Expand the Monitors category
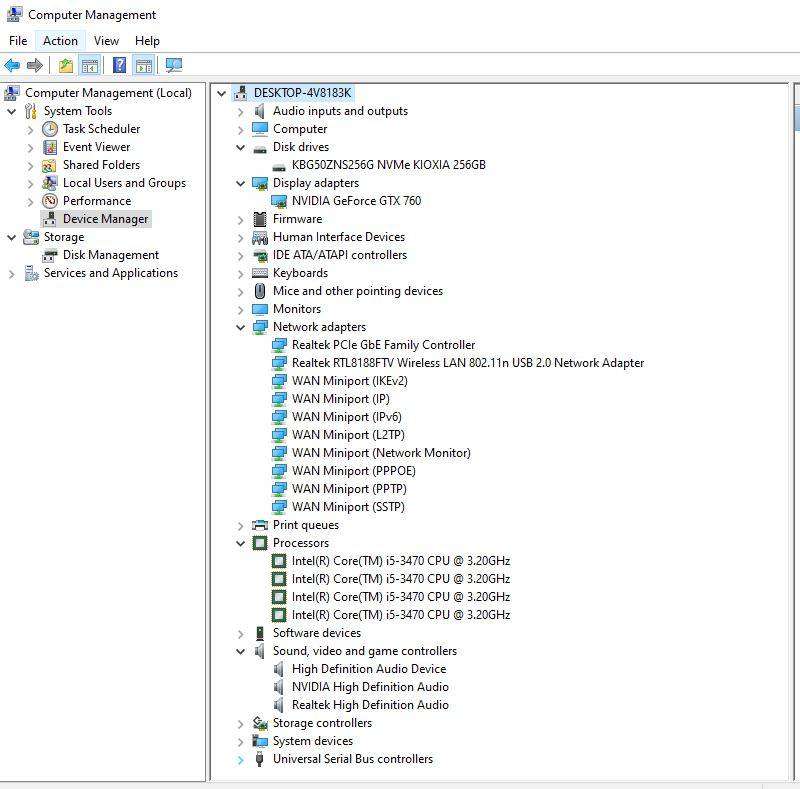The width and height of the screenshot is (800, 789). point(239,309)
